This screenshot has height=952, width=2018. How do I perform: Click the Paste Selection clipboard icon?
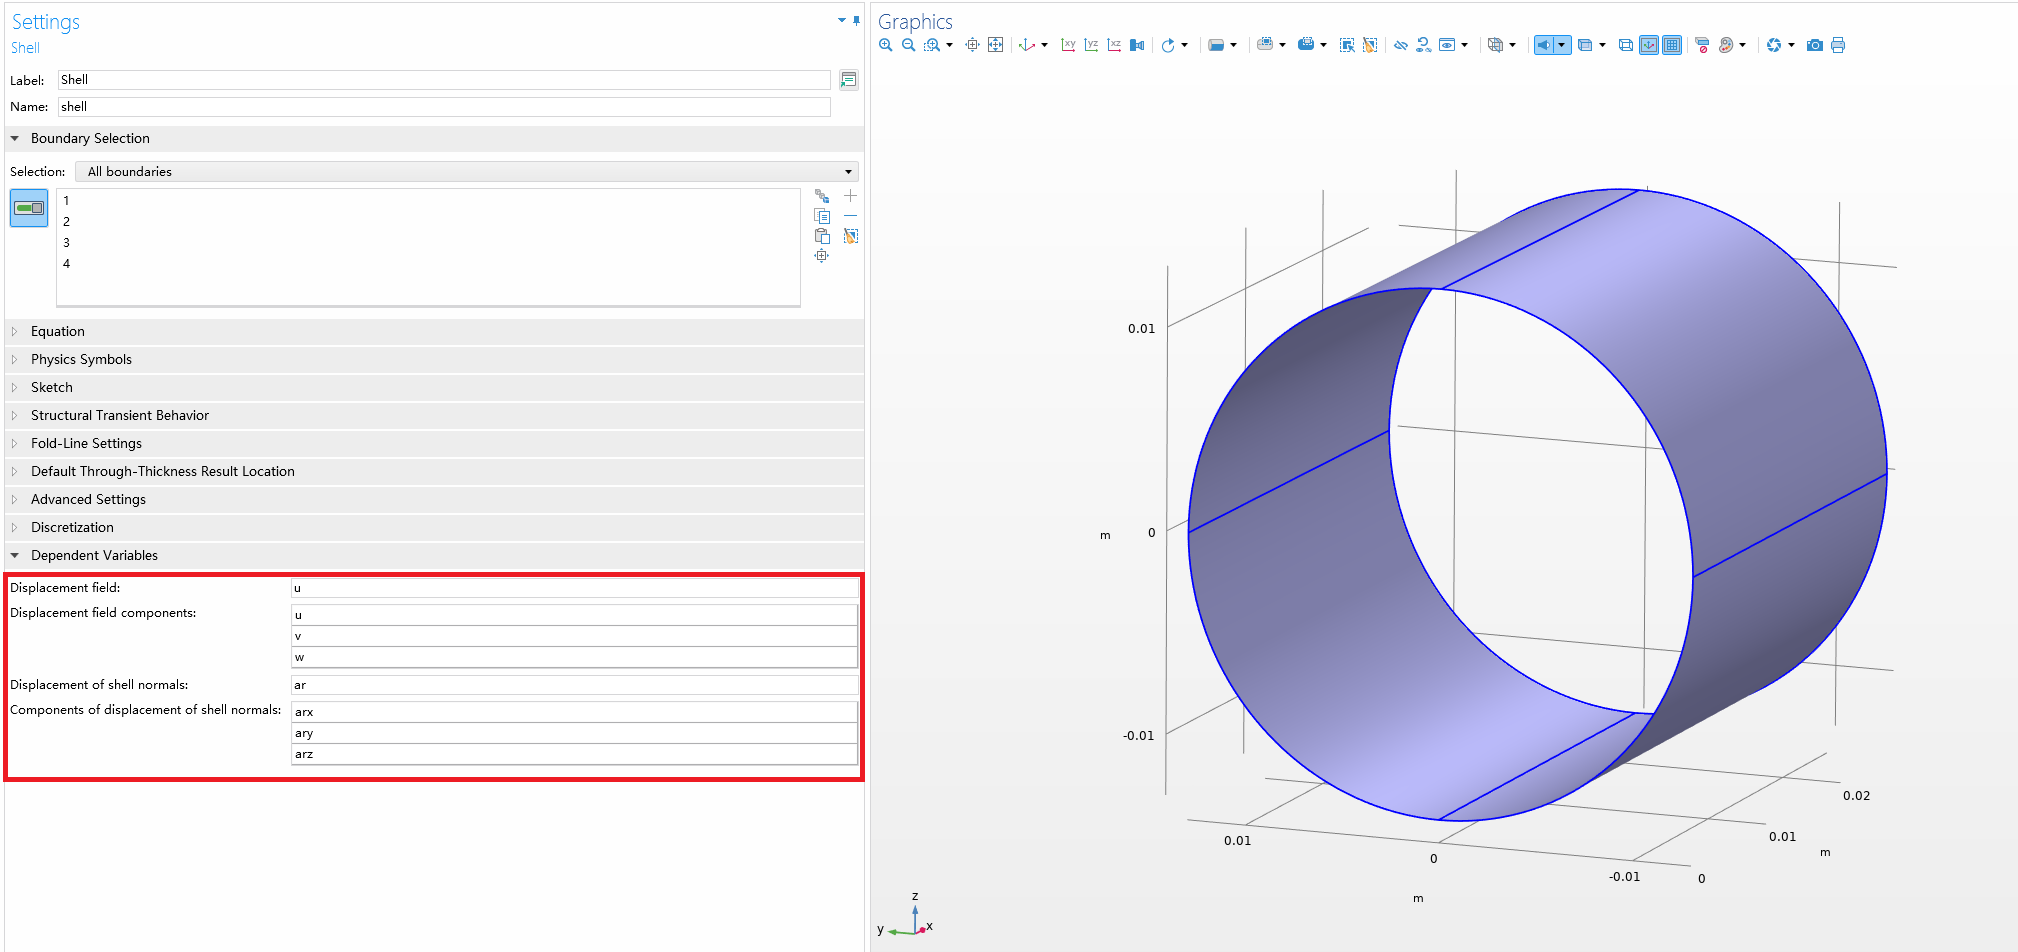click(822, 236)
